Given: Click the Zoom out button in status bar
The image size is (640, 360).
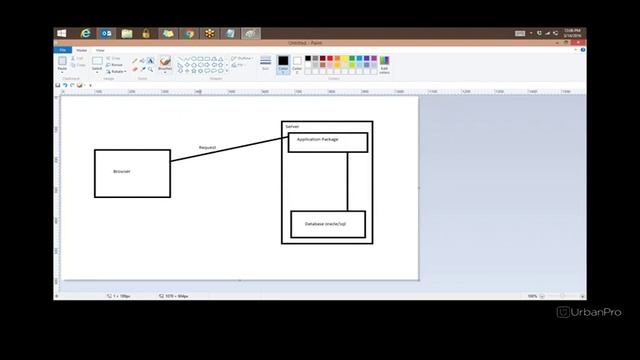Looking at the screenshot, I should 542,296.
